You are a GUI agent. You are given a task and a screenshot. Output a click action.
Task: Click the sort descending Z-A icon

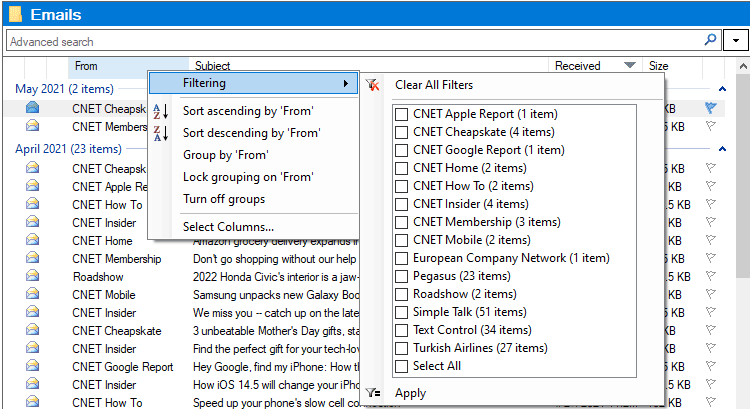coord(160,133)
